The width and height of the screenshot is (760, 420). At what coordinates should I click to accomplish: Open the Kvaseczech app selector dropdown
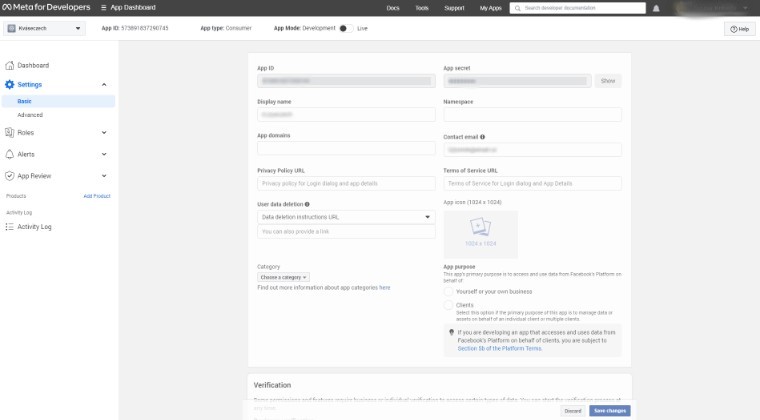(x=45, y=29)
